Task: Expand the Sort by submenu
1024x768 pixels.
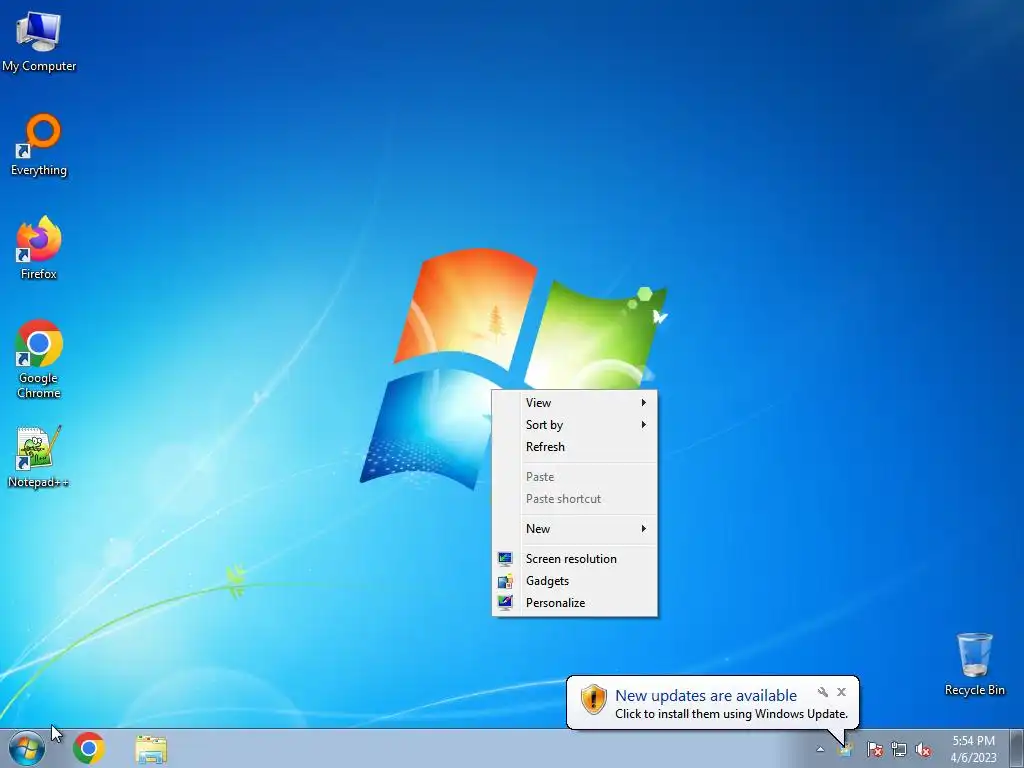Action: pos(575,425)
